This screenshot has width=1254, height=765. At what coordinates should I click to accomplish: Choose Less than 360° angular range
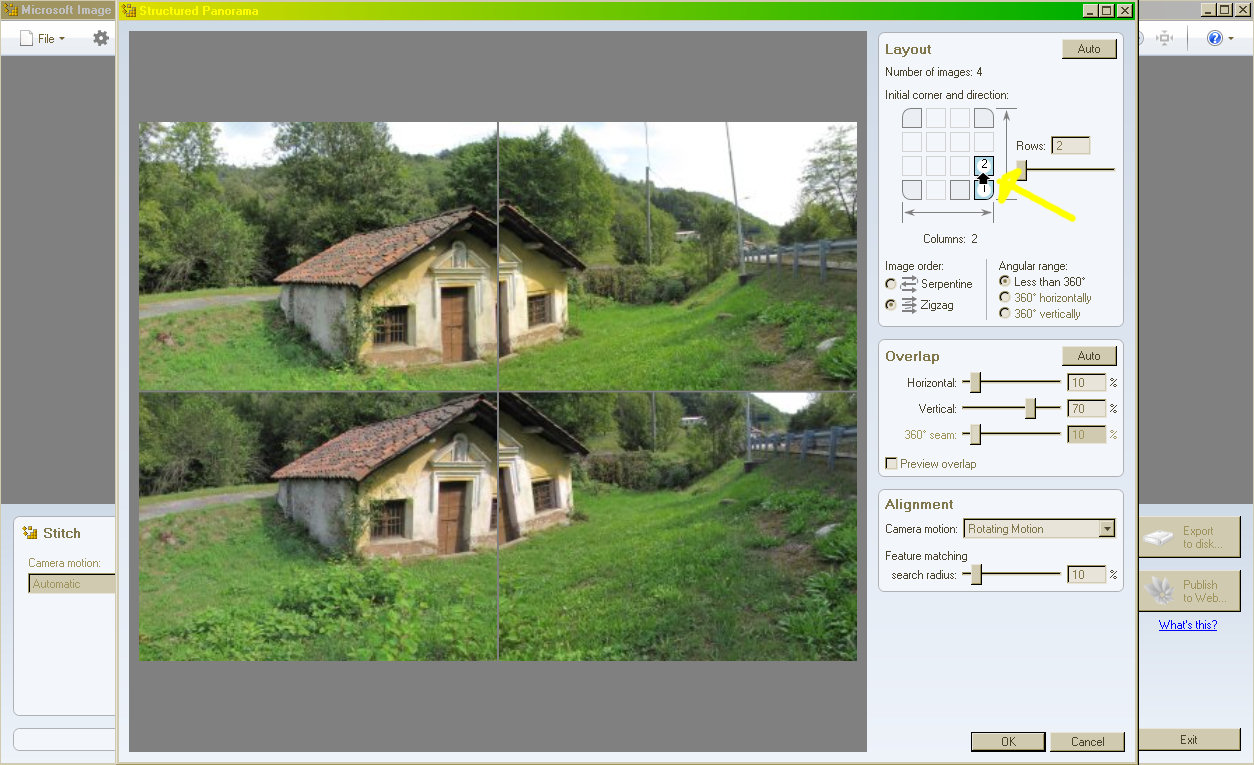(x=1005, y=282)
